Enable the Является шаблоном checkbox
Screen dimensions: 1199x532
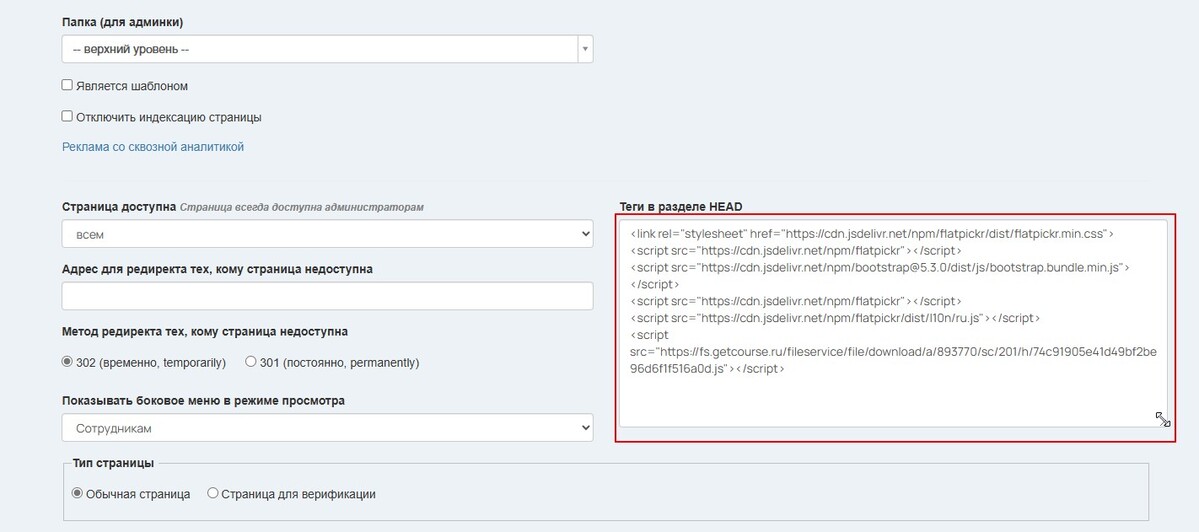(x=67, y=86)
